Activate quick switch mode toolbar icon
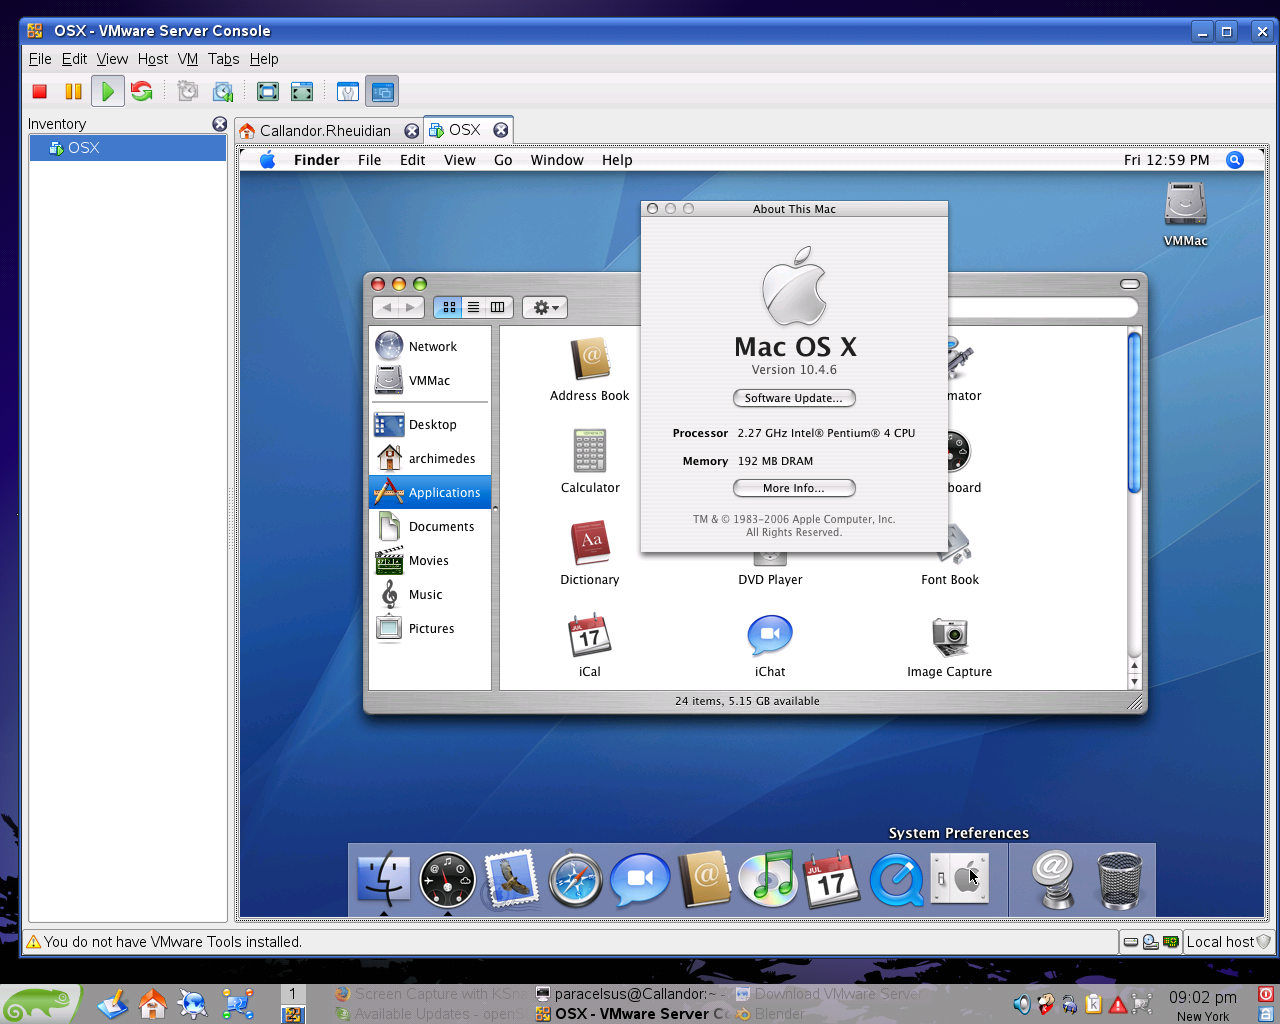Viewport: 1280px width, 1024px height. click(302, 92)
